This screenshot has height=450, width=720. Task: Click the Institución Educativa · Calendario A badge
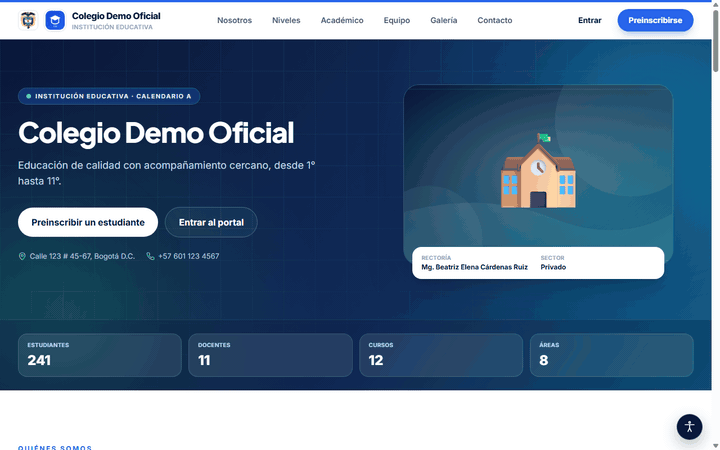coord(109,96)
